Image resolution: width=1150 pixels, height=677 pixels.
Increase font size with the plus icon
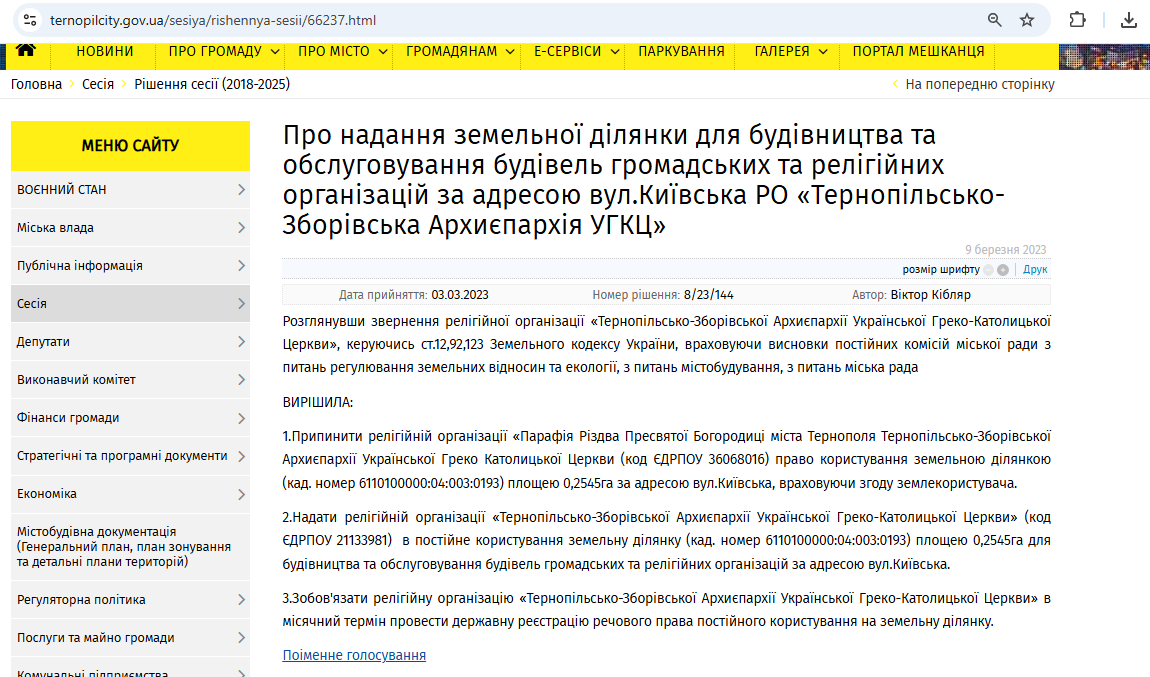pos(1003,270)
